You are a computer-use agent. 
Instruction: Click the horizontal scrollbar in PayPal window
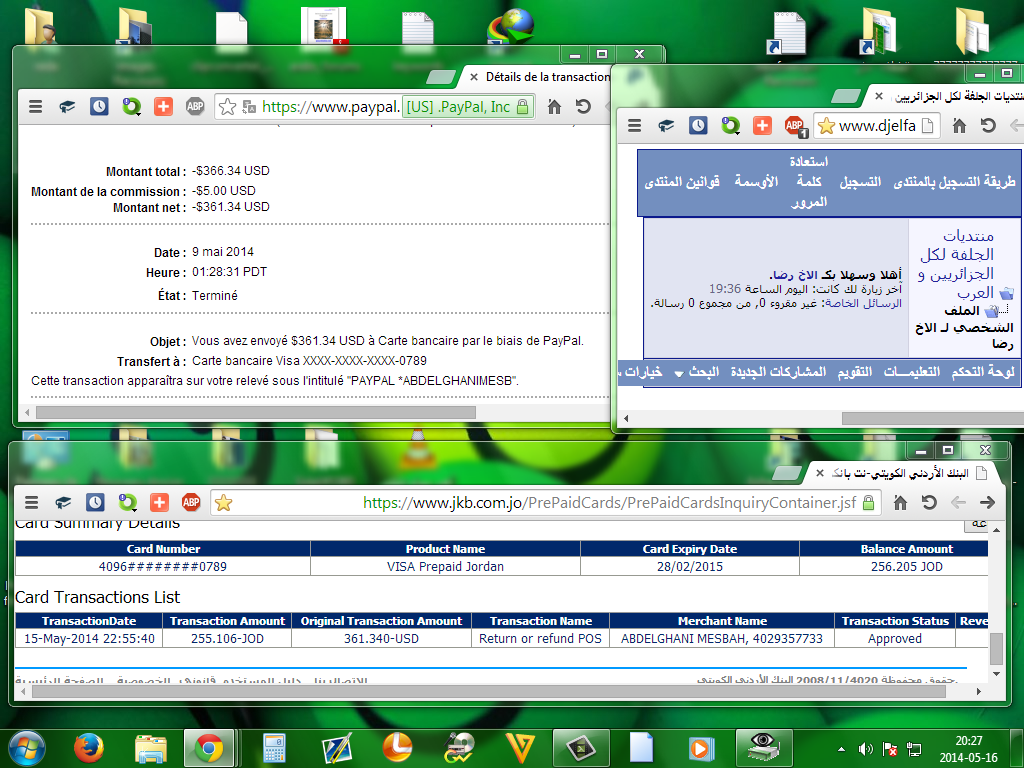pos(256,413)
